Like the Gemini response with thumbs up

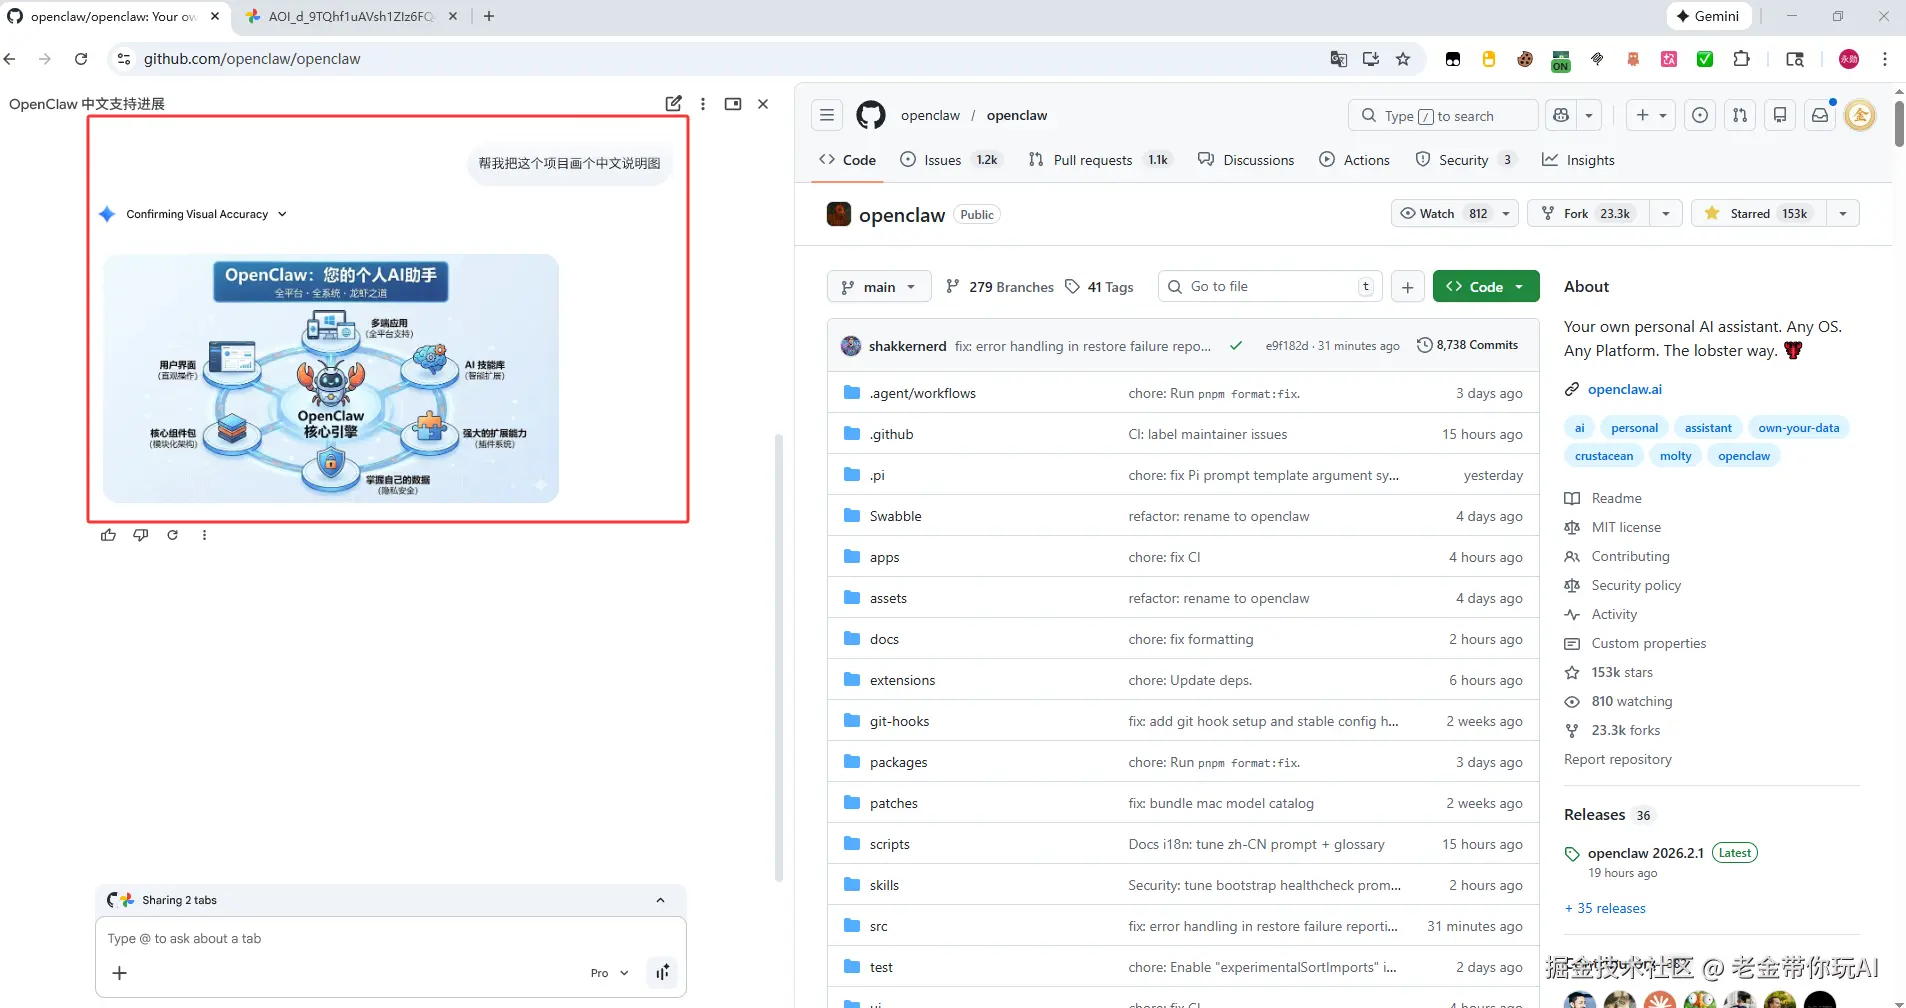click(108, 535)
